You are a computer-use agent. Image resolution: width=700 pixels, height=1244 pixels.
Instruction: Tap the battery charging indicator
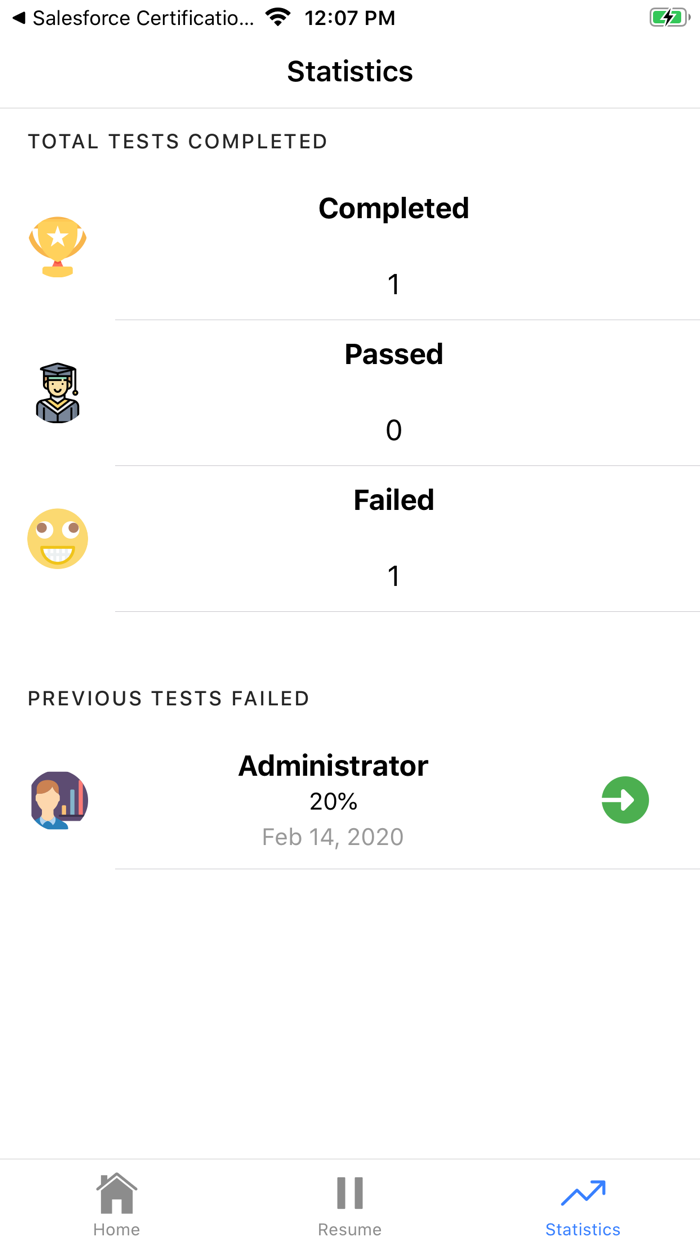668,18
